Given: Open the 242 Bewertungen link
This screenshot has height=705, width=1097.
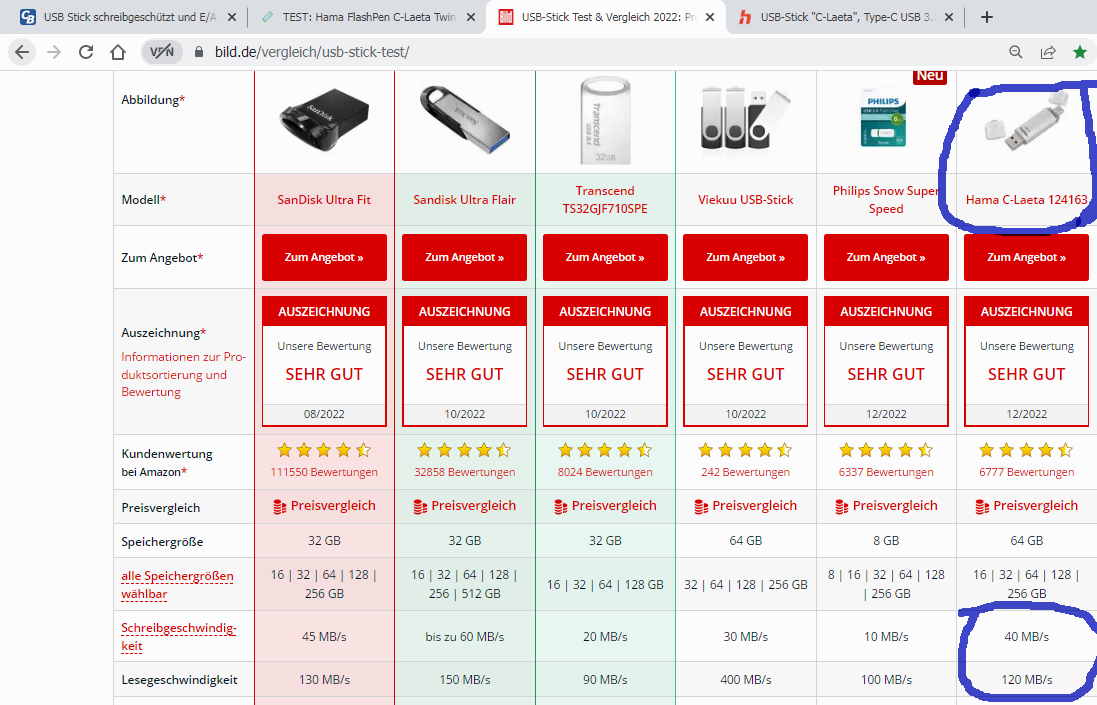Looking at the screenshot, I should [x=746, y=472].
